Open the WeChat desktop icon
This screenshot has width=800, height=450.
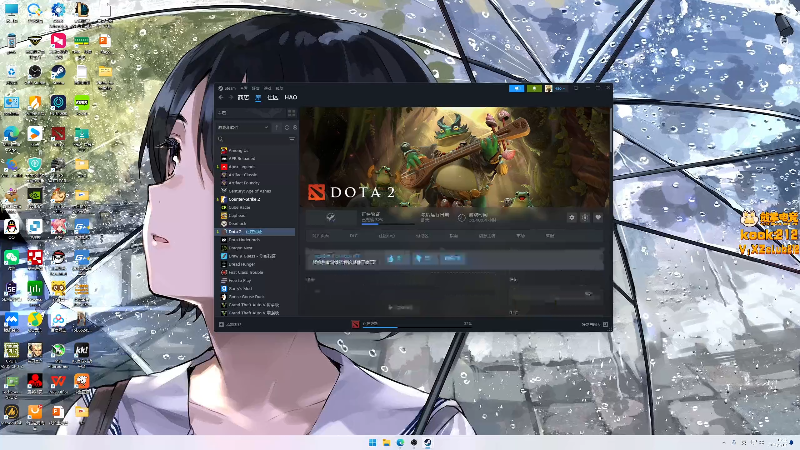coord(11,259)
